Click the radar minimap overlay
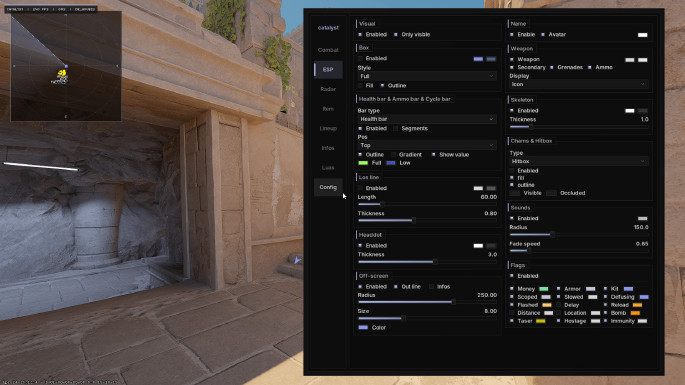 [x=66, y=66]
